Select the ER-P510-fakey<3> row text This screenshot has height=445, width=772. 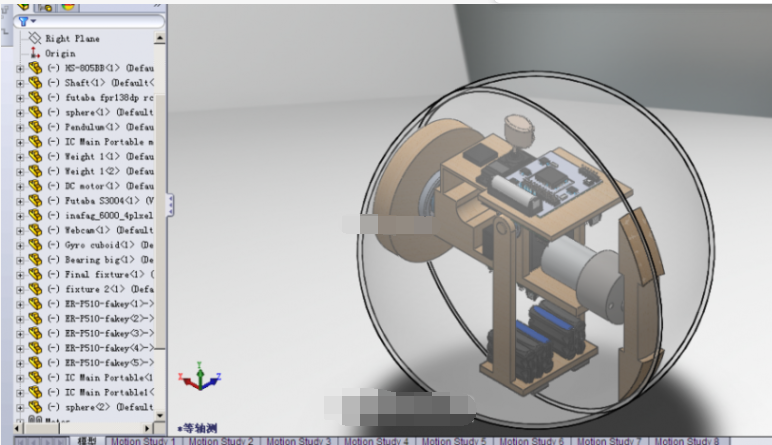click(100, 333)
